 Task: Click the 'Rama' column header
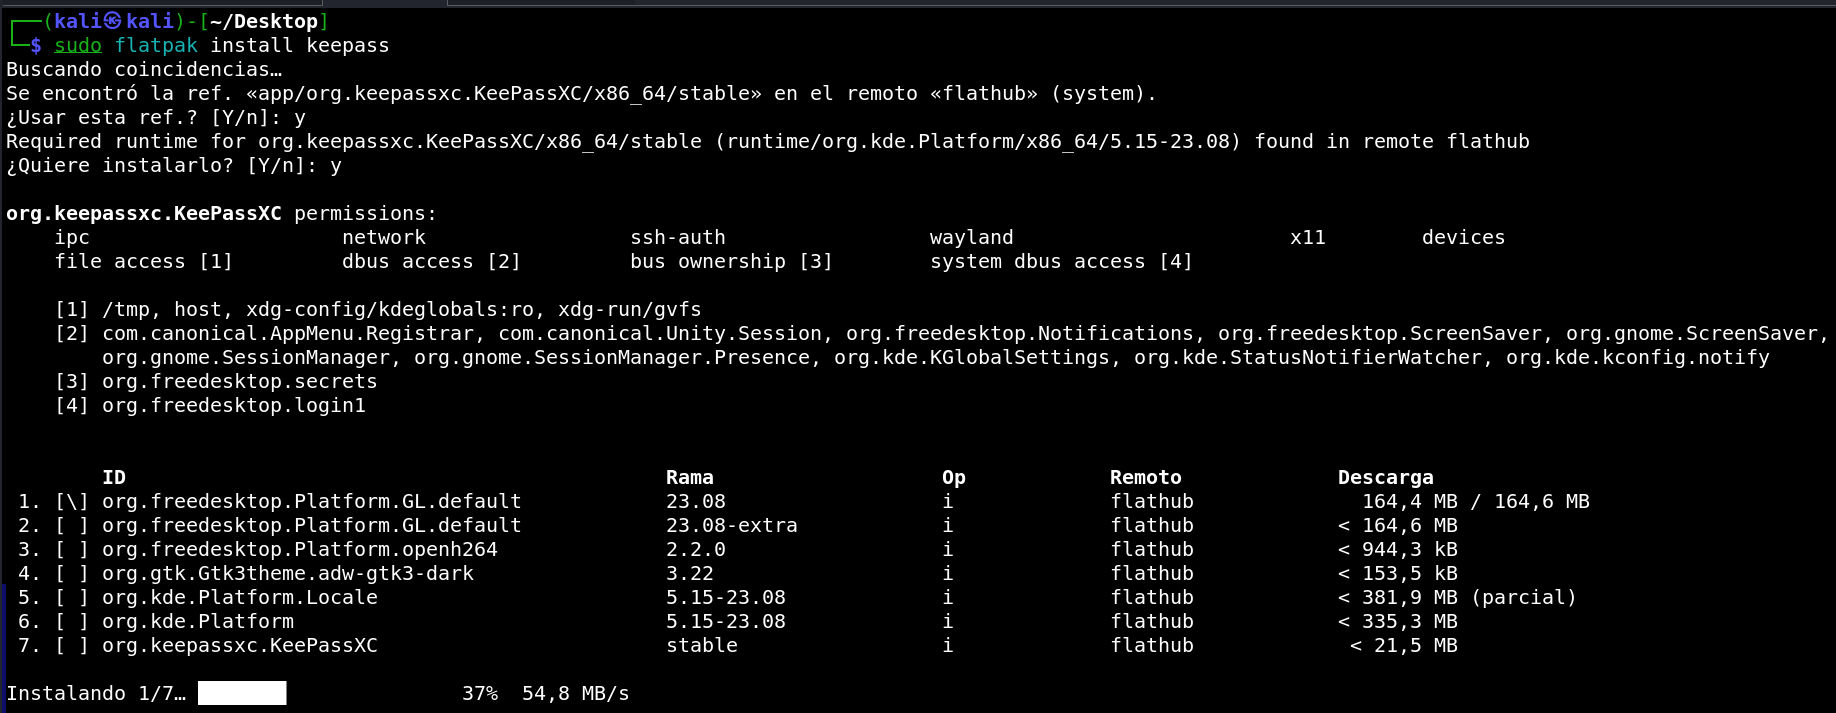point(690,477)
